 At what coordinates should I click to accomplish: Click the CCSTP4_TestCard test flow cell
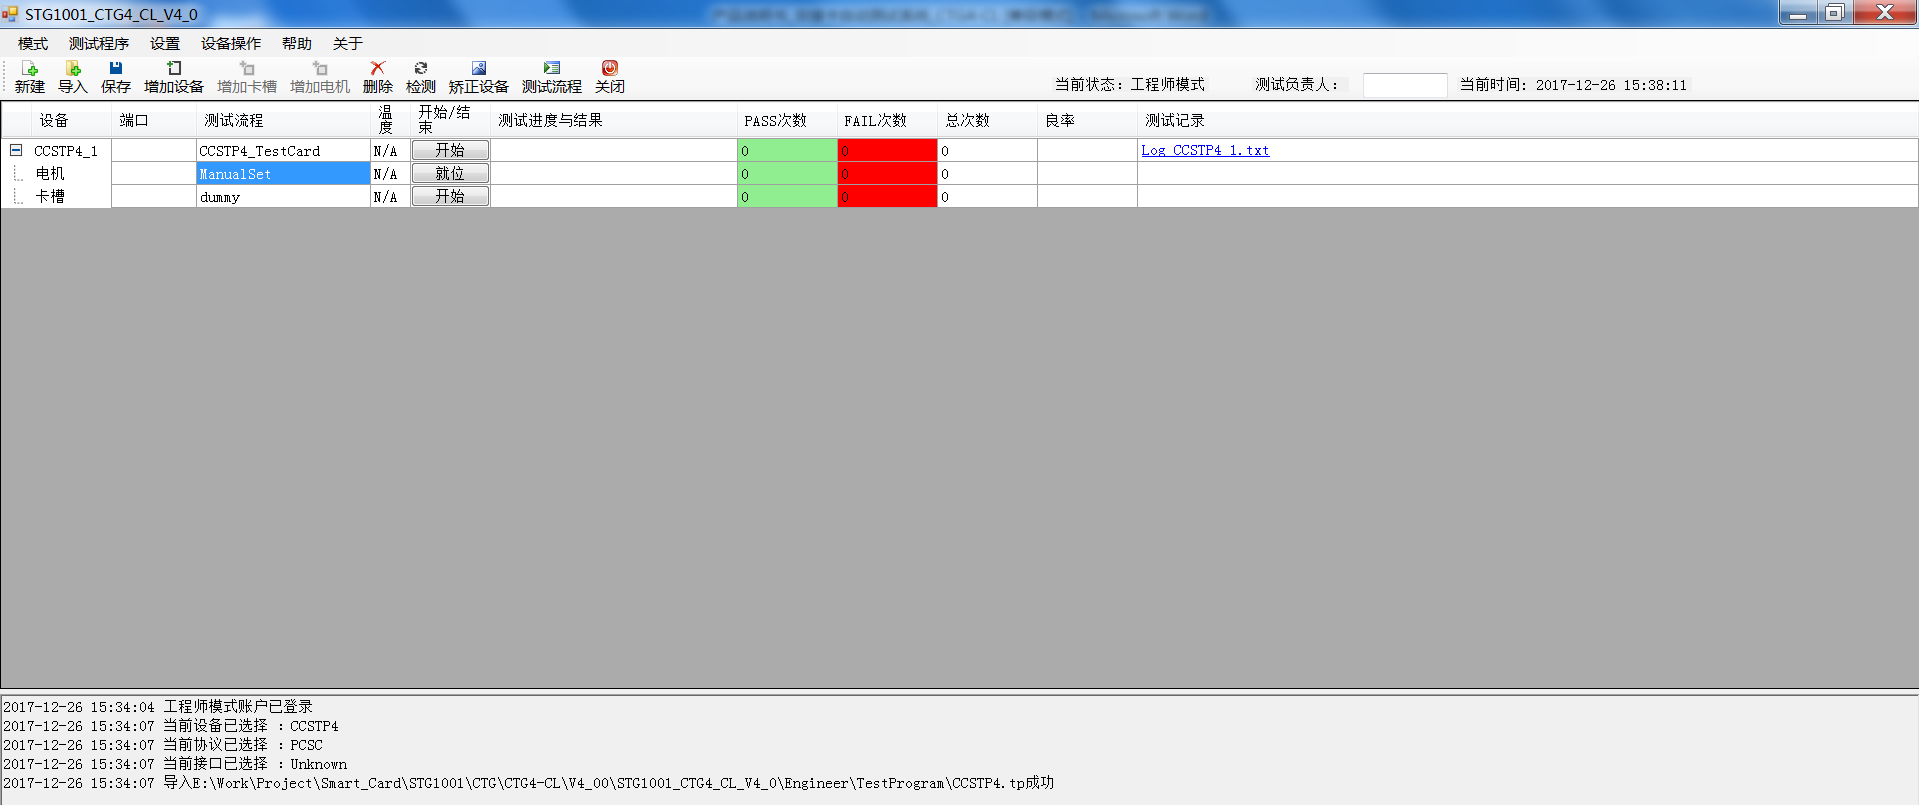(284, 150)
